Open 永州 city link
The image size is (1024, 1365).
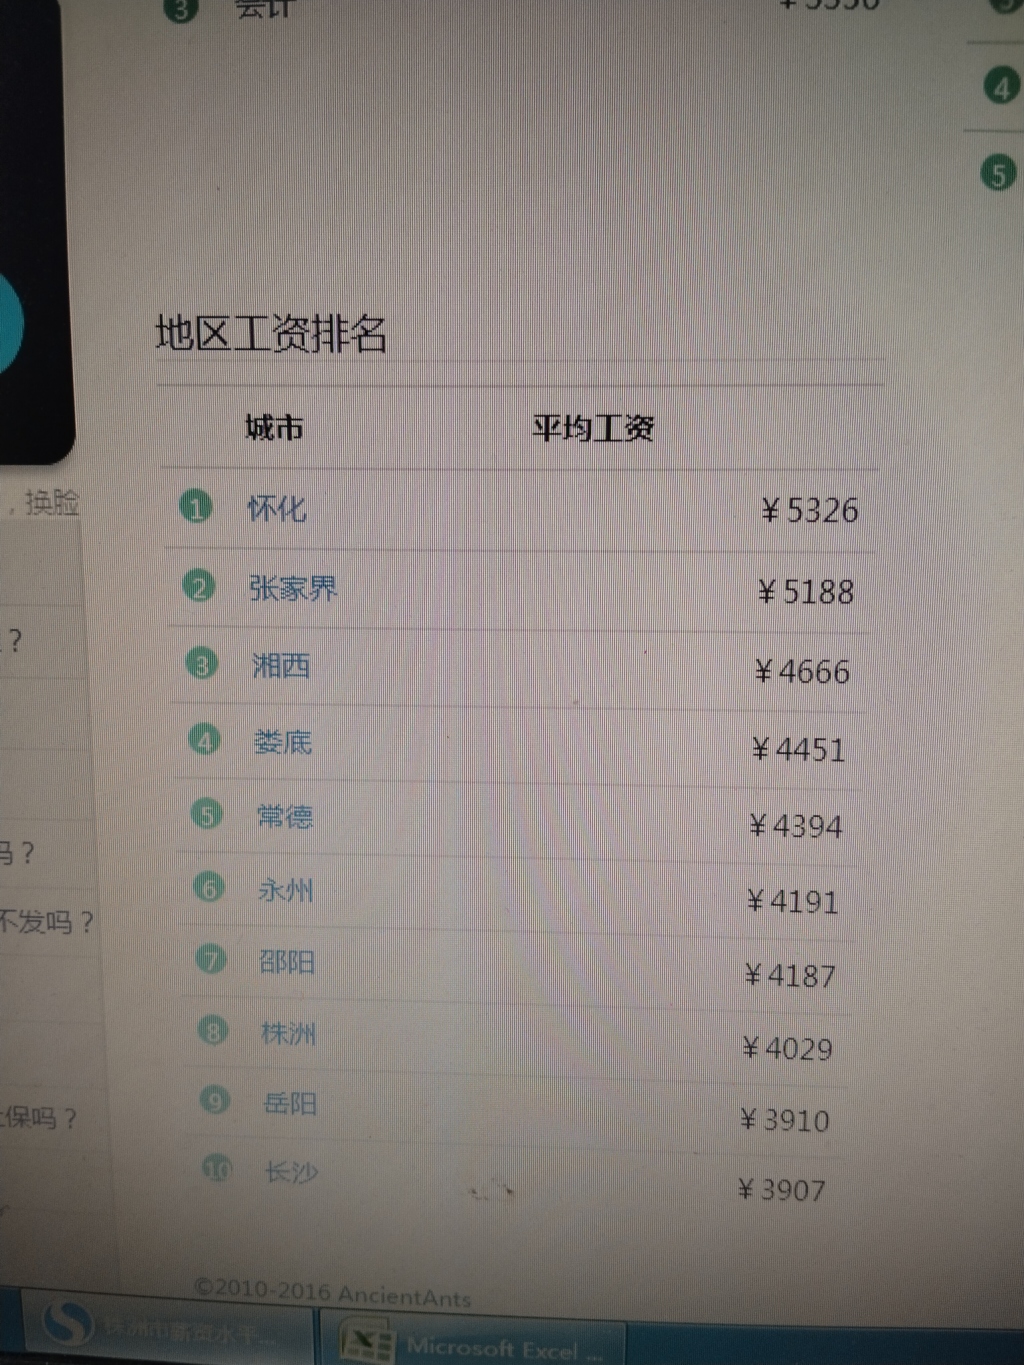pos(286,889)
